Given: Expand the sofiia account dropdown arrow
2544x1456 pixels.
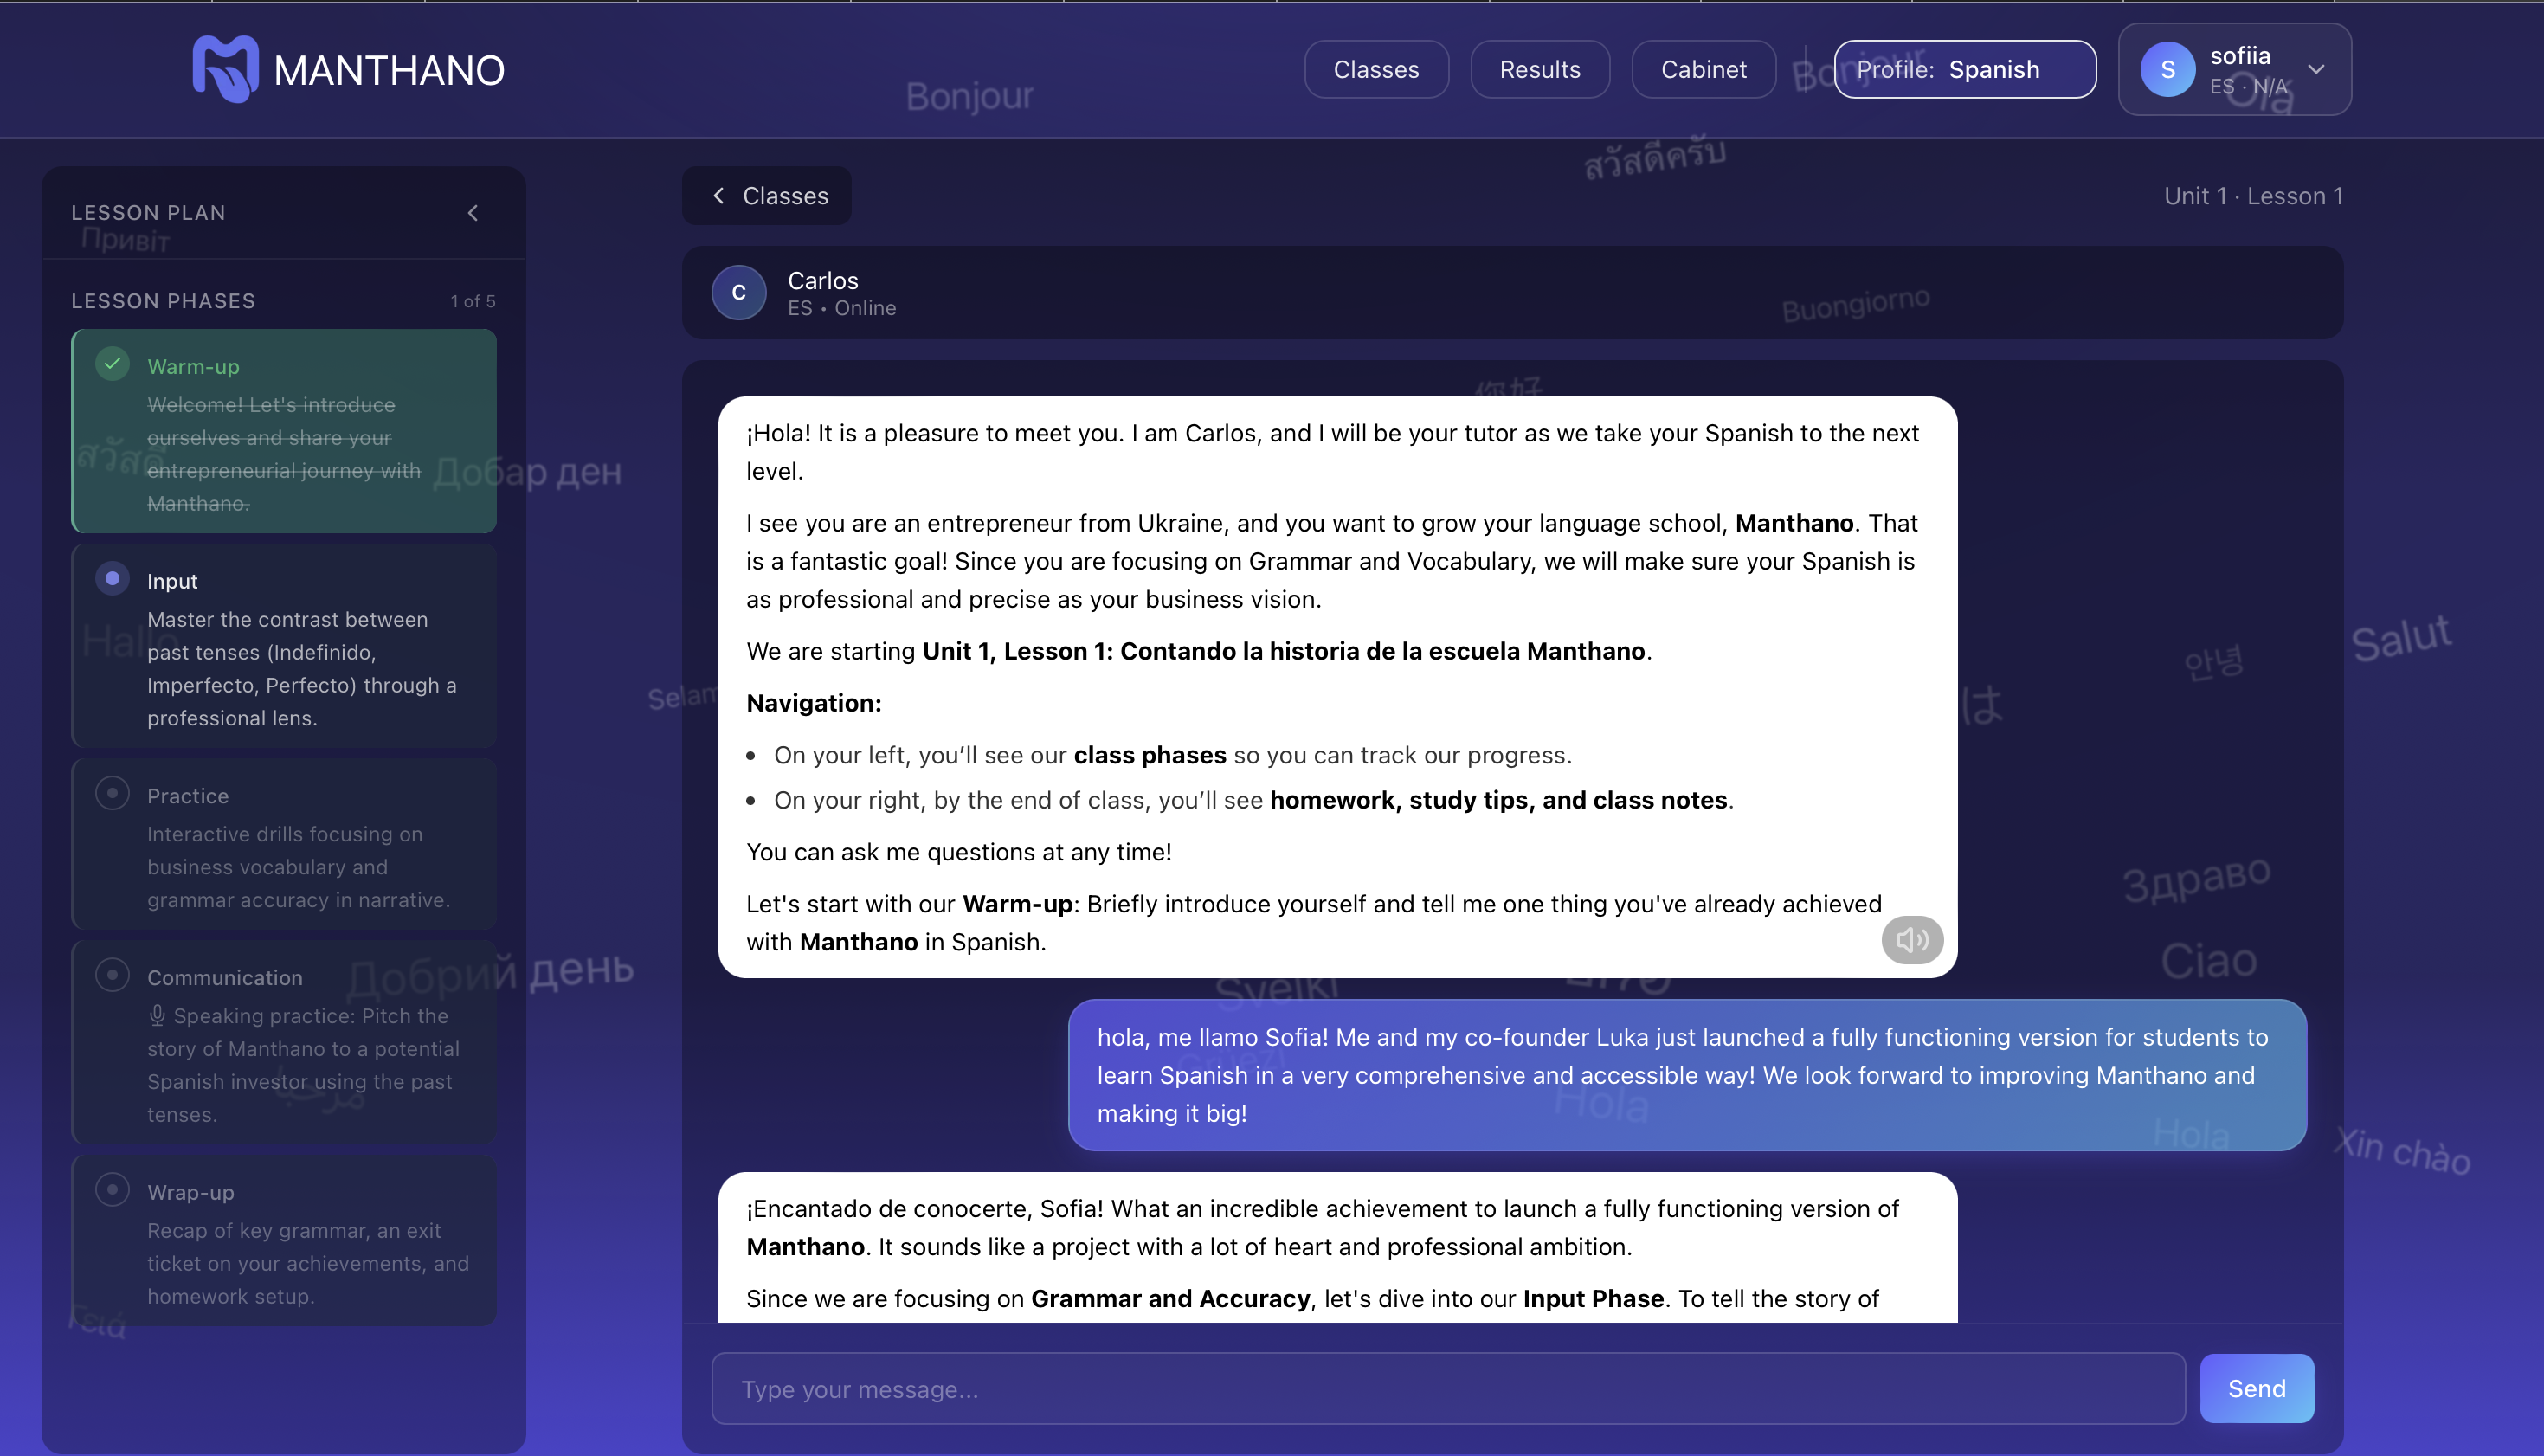Looking at the screenshot, I should [2316, 69].
